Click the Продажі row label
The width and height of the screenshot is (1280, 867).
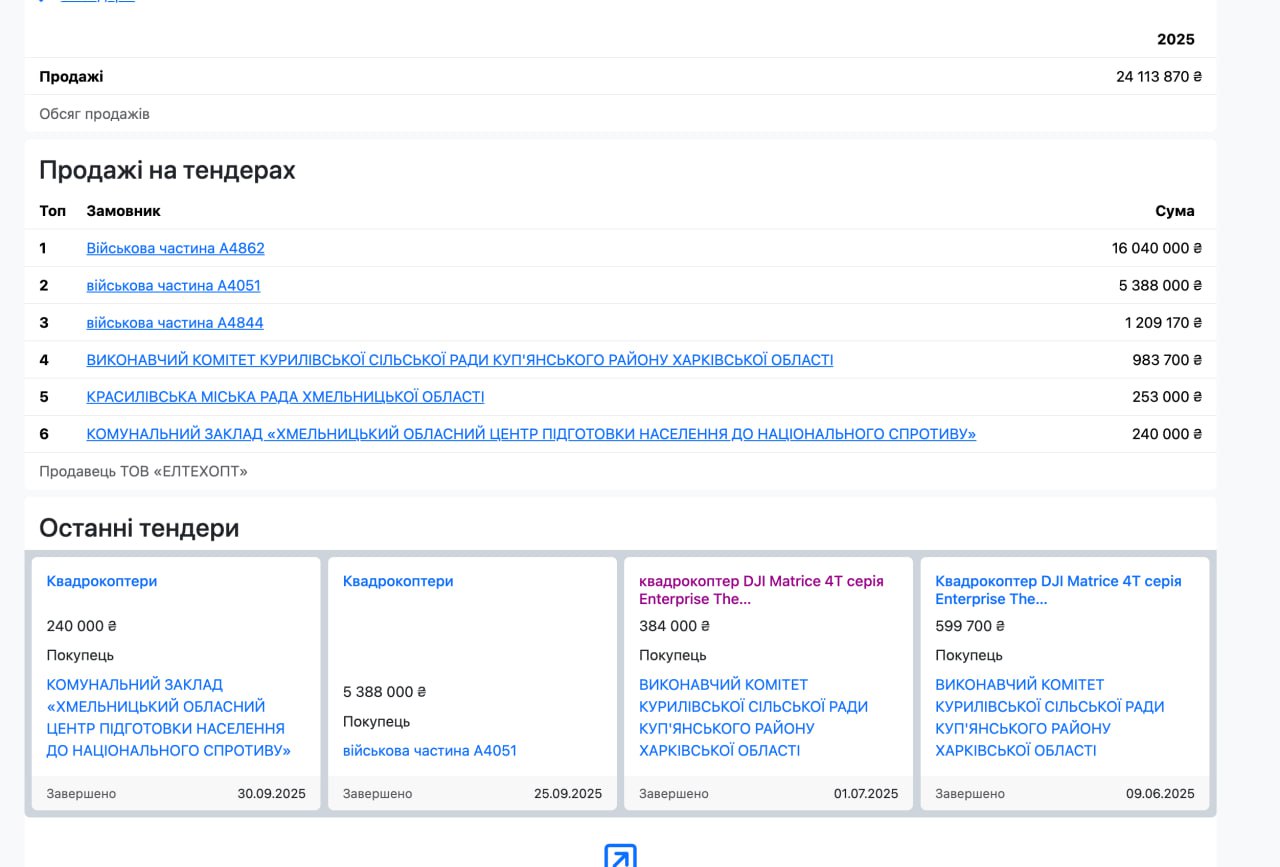[x=71, y=76]
